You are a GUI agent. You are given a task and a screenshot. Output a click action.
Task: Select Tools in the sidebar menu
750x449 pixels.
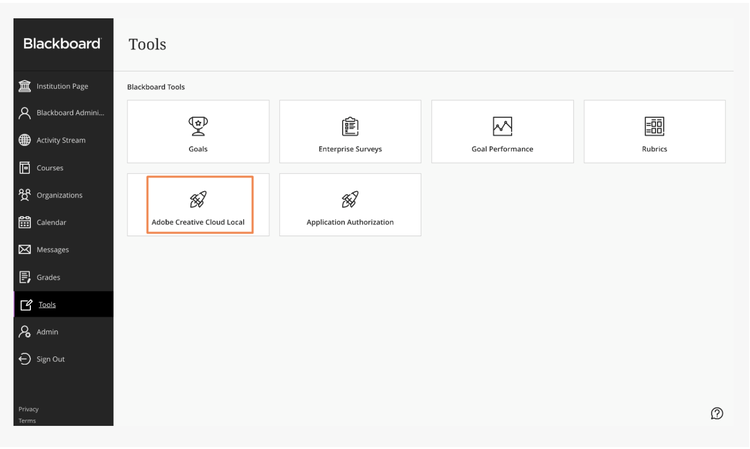click(47, 304)
